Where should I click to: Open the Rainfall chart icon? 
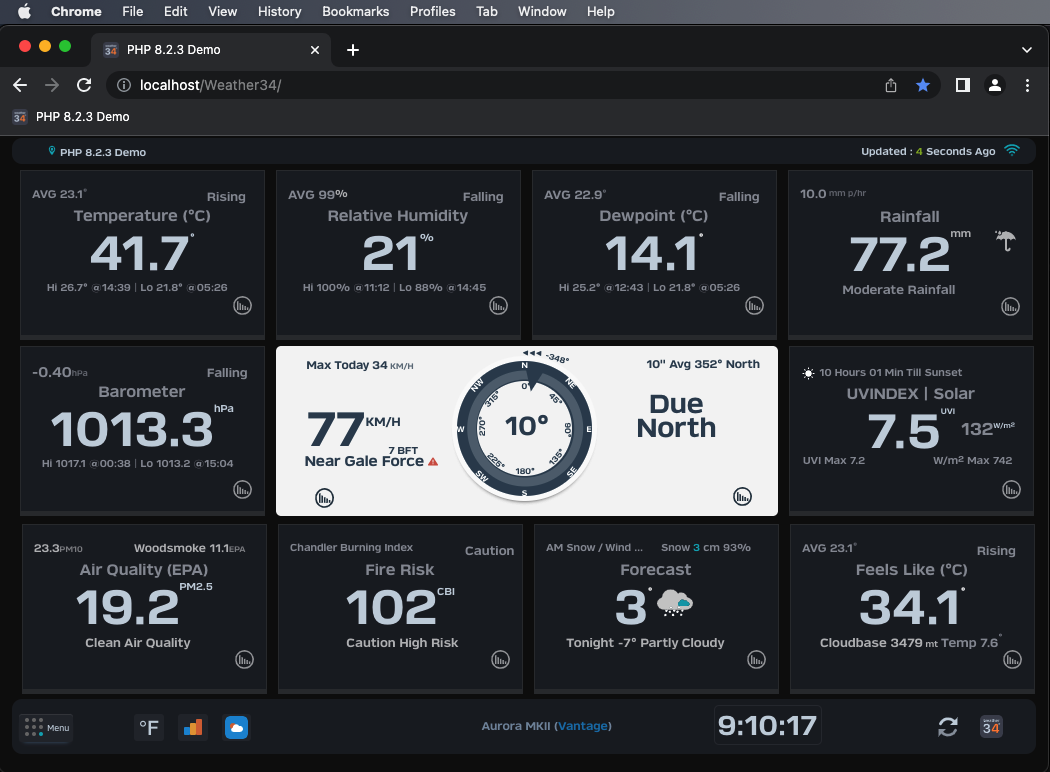pyautogui.click(x=1010, y=307)
